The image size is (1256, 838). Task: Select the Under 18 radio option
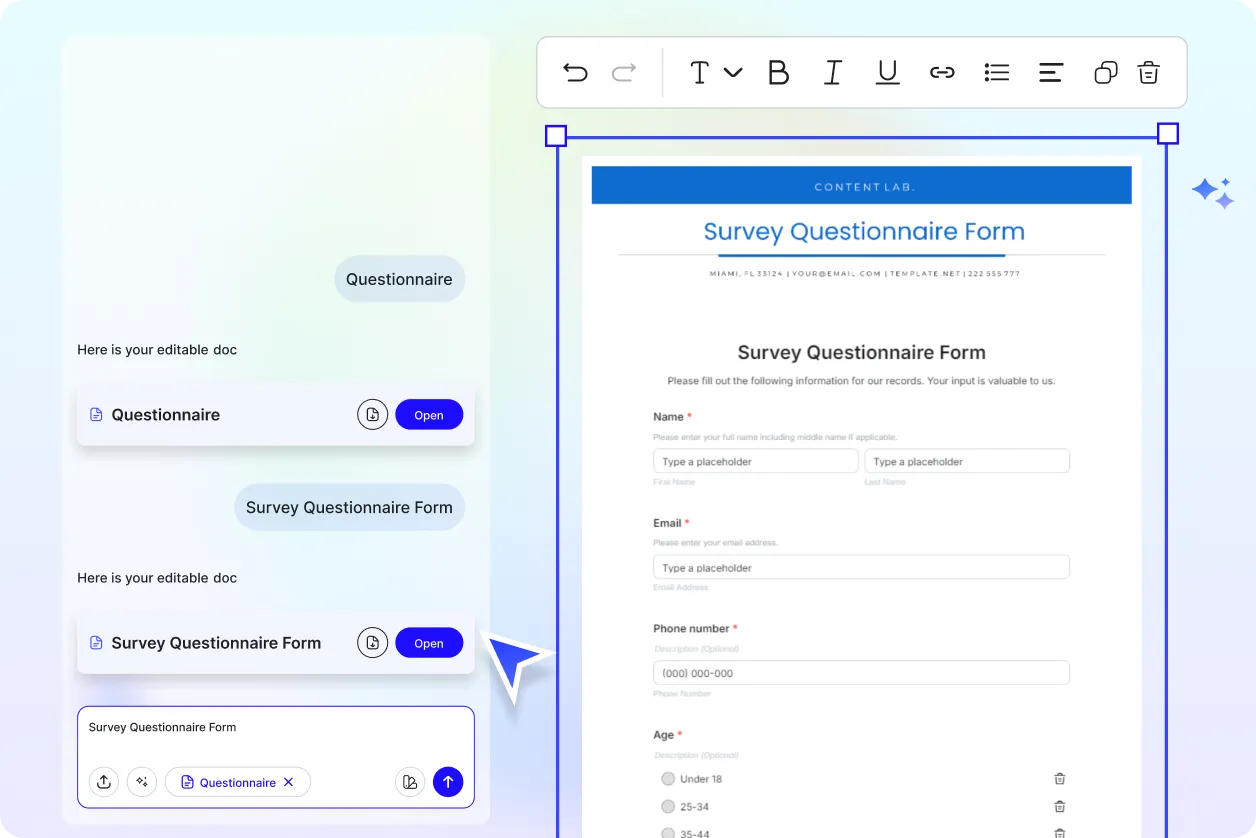point(668,778)
